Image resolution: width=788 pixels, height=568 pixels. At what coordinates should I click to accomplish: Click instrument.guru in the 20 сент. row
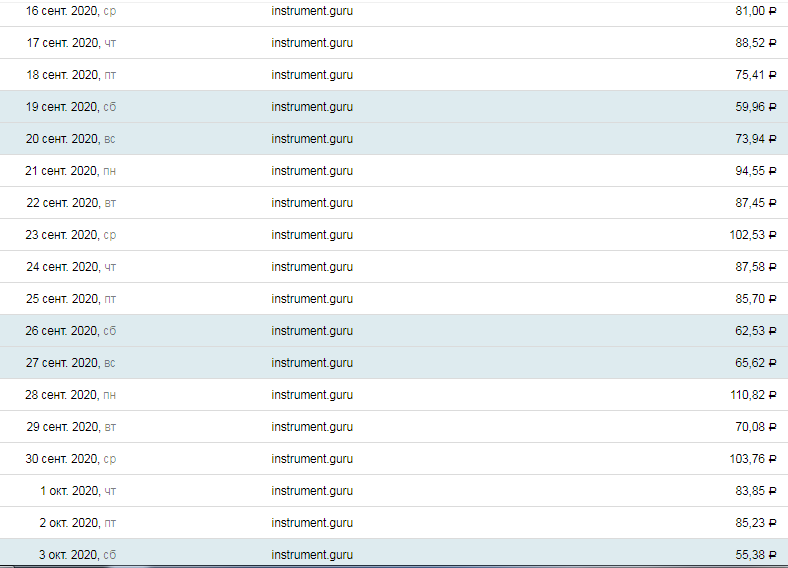(312, 139)
